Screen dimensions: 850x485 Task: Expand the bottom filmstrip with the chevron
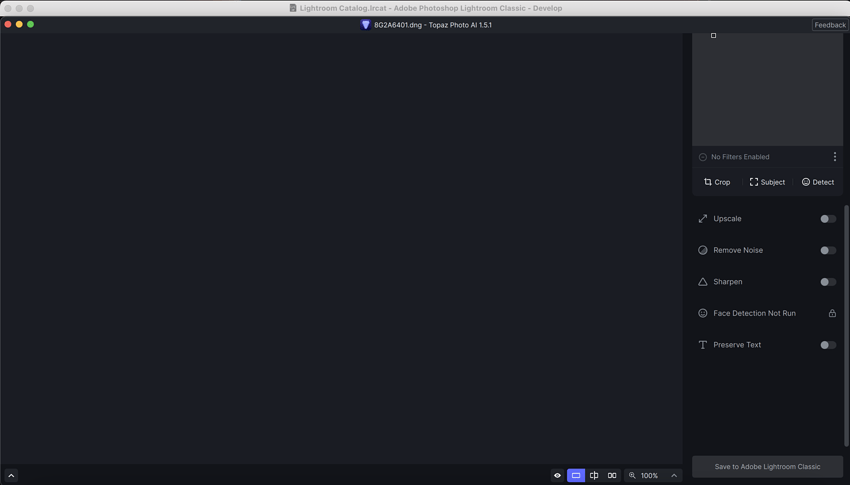point(11,475)
